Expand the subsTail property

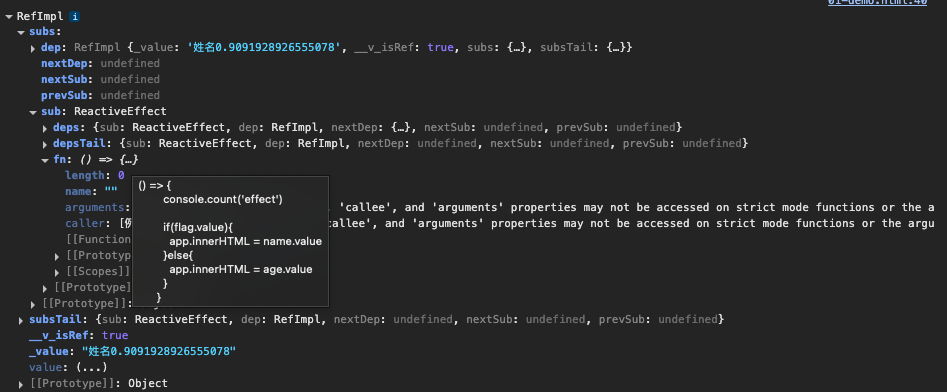21,320
